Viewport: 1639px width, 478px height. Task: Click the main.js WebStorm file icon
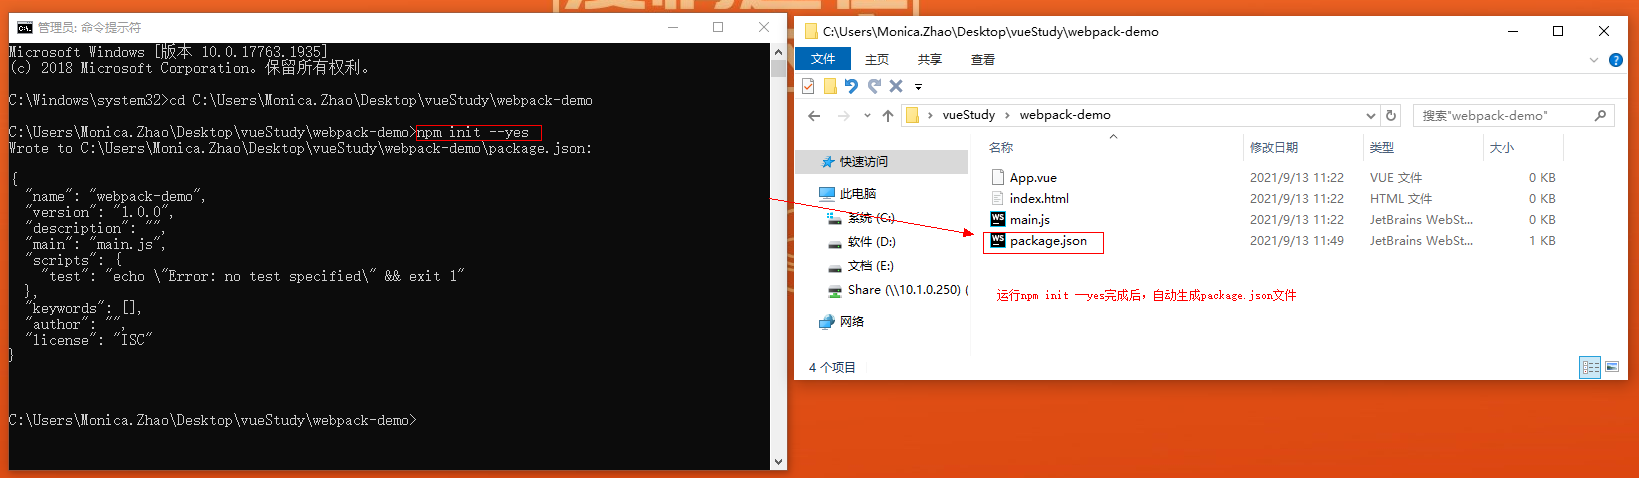(x=997, y=219)
